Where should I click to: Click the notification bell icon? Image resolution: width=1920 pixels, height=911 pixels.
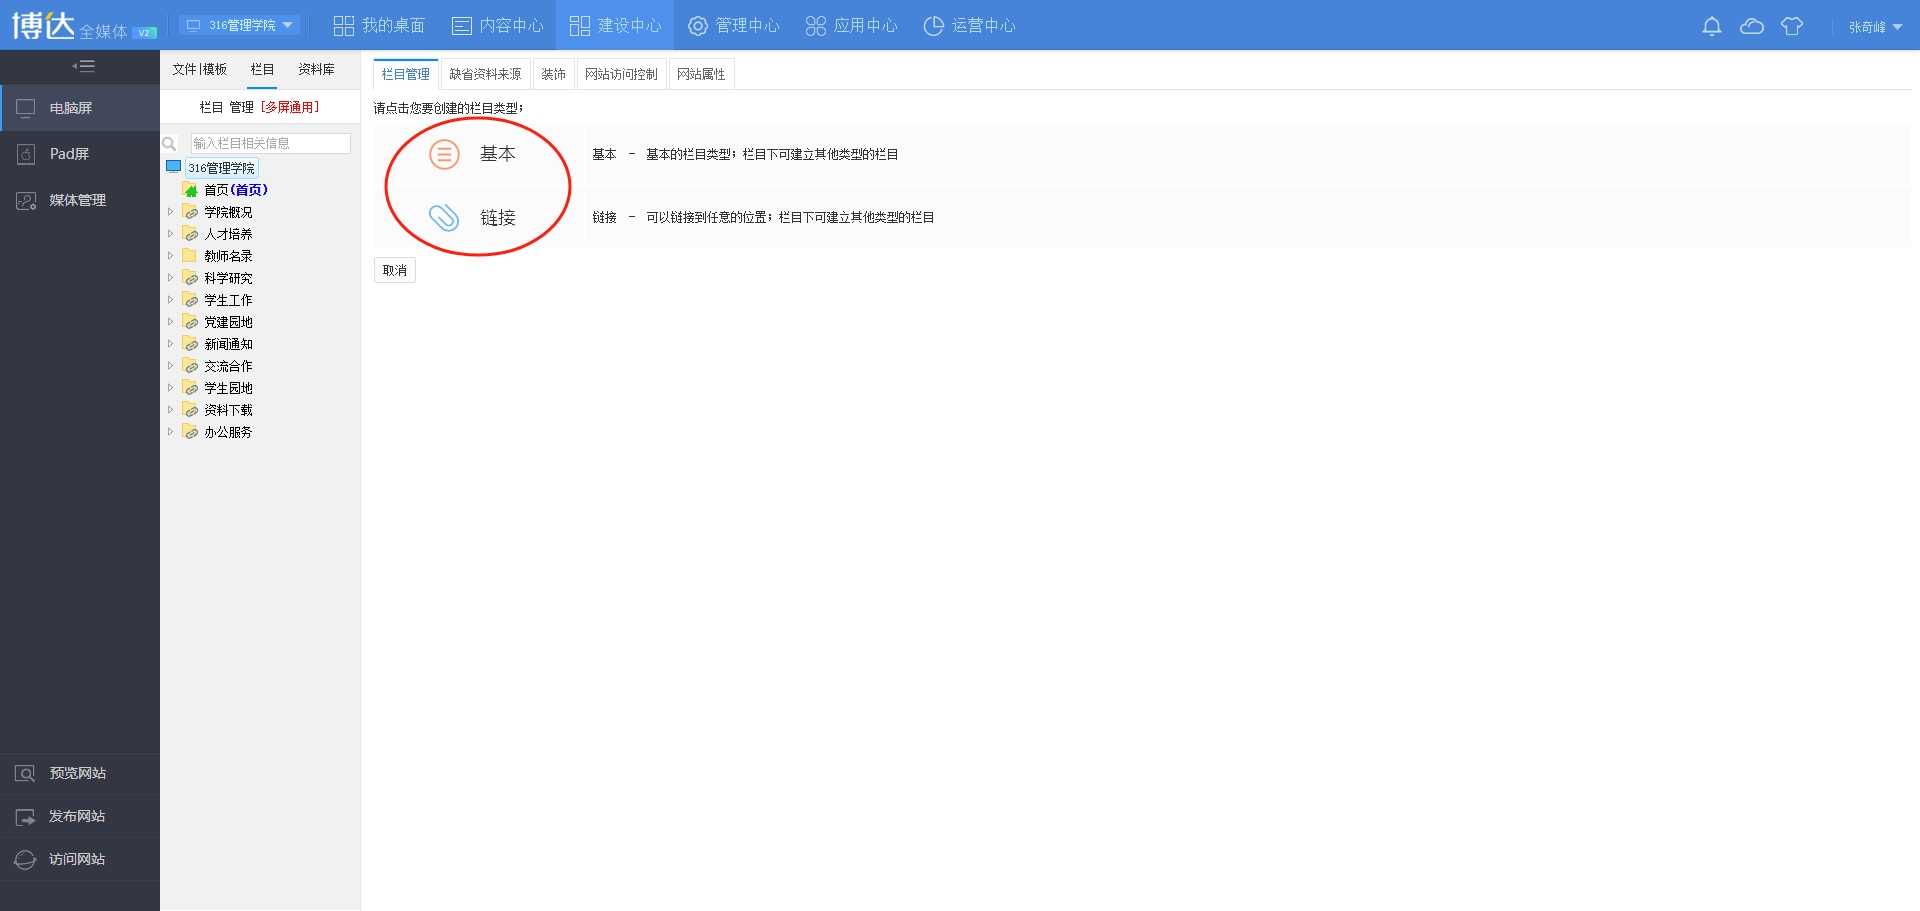(1711, 26)
